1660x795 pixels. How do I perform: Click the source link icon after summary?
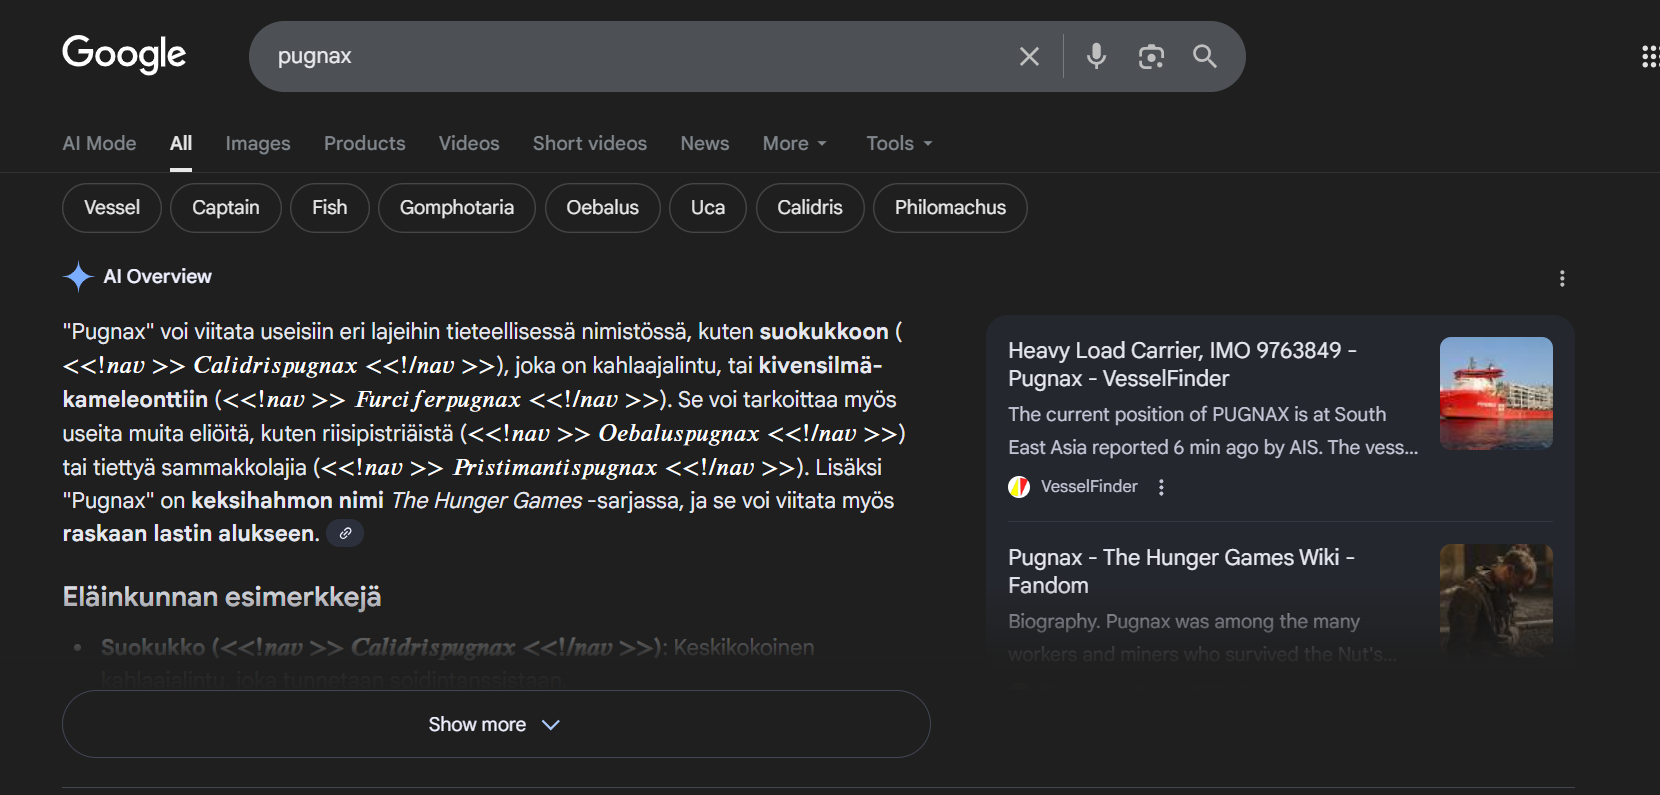pyautogui.click(x=345, y=534)
